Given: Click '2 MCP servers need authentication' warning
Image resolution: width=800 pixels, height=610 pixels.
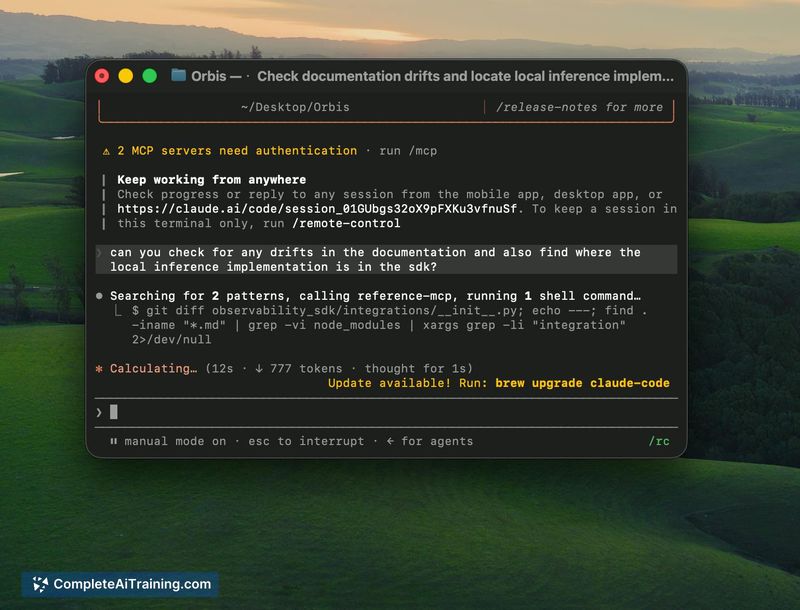Looking at the screenshot, I should 237,151.
